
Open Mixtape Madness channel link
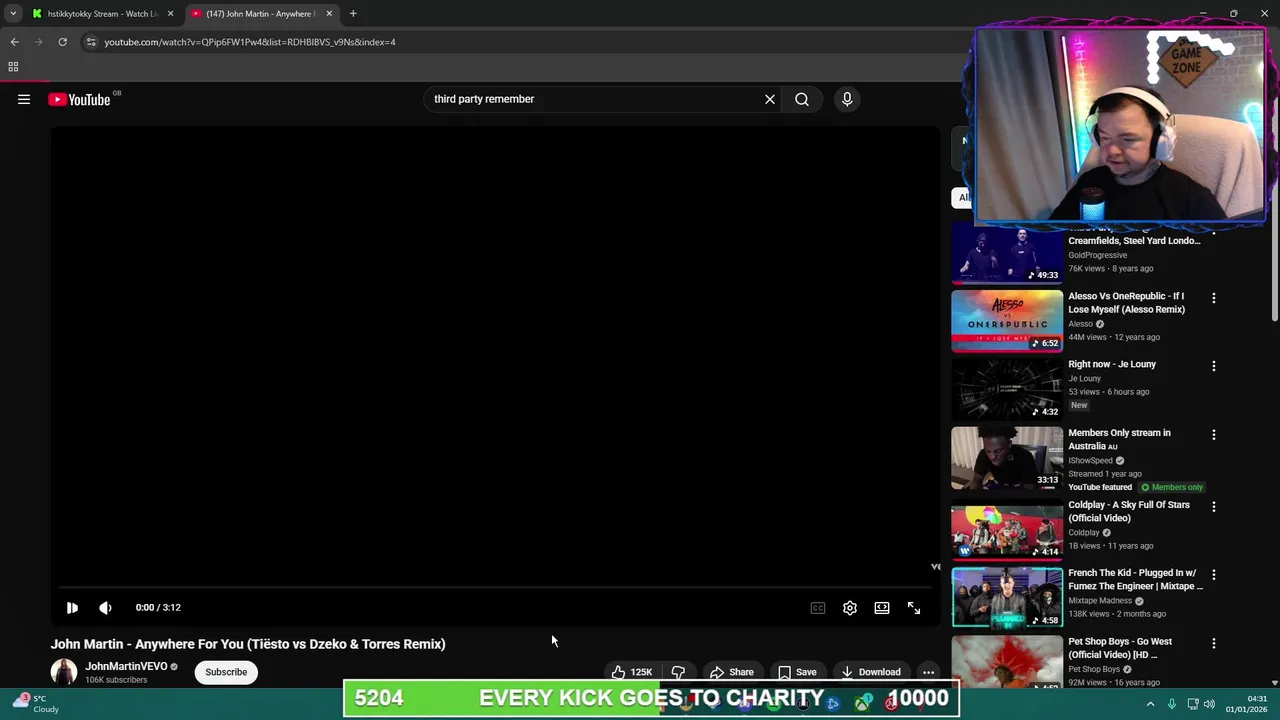click(x=1100, y=601)
